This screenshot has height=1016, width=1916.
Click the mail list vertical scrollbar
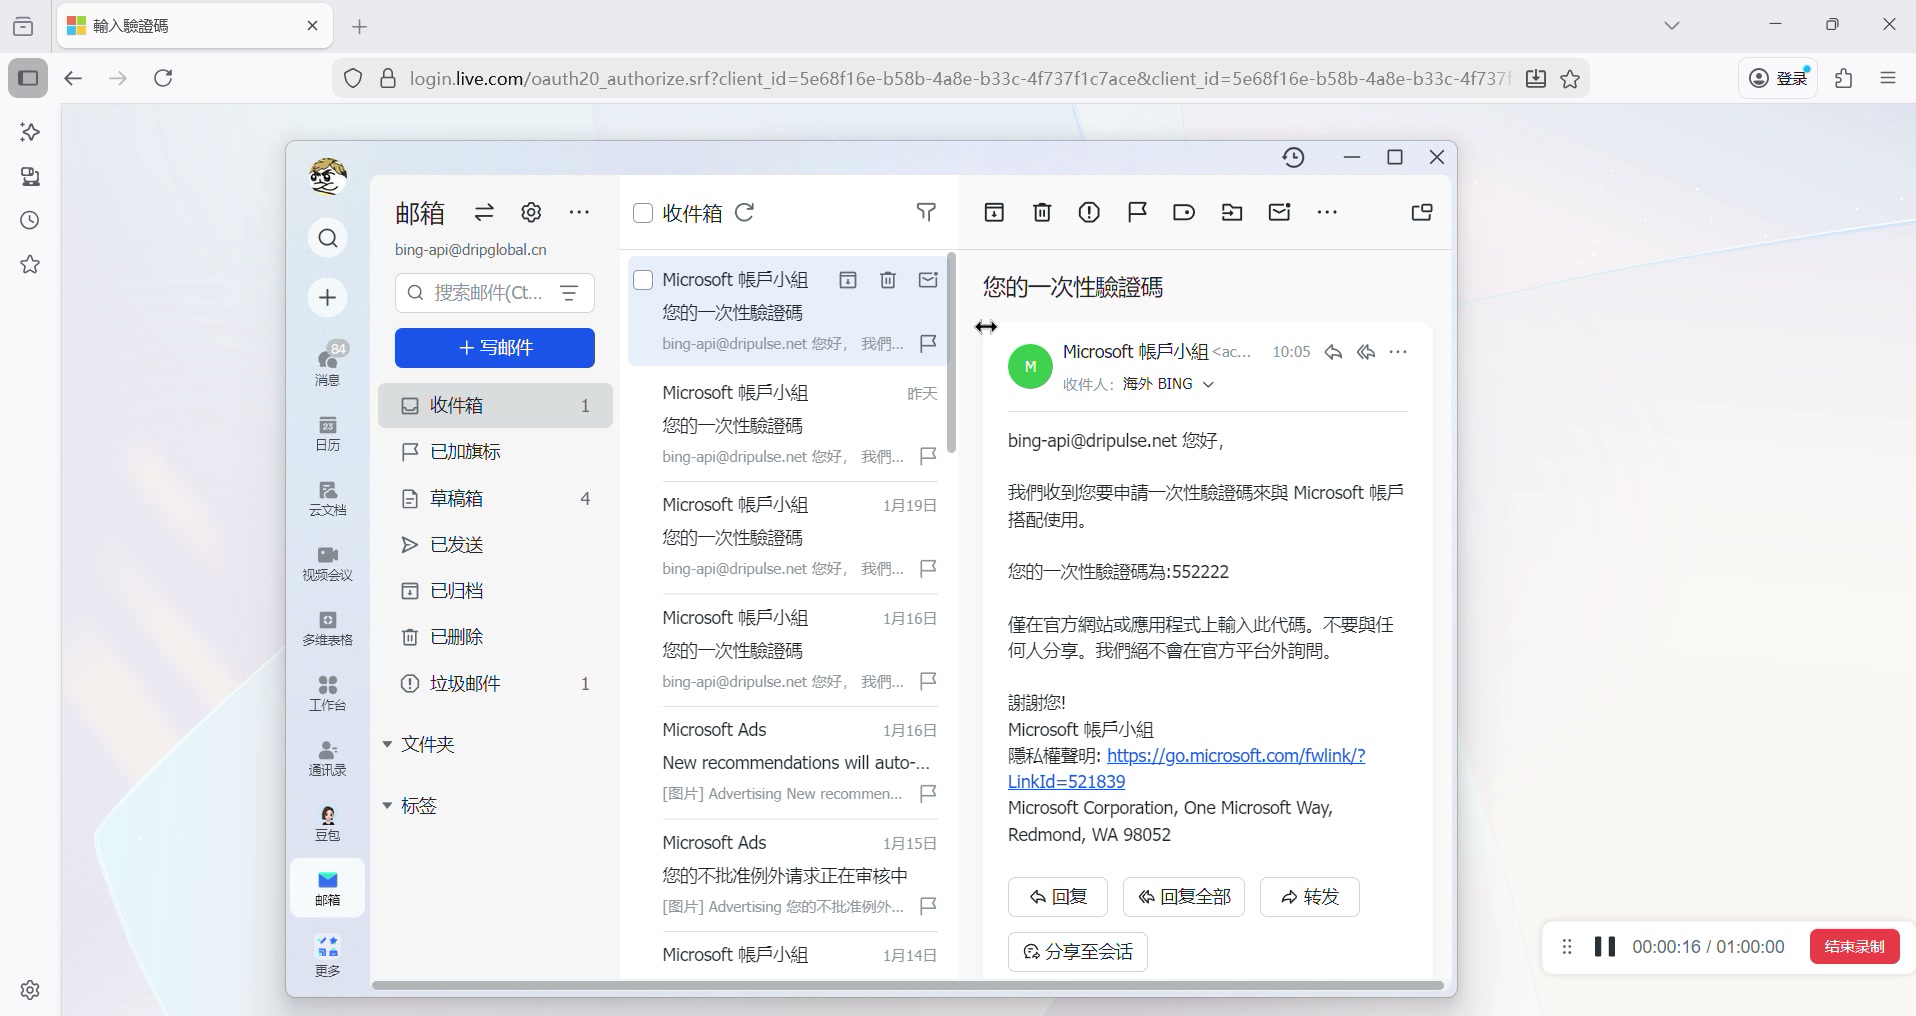tap(952, 352)
